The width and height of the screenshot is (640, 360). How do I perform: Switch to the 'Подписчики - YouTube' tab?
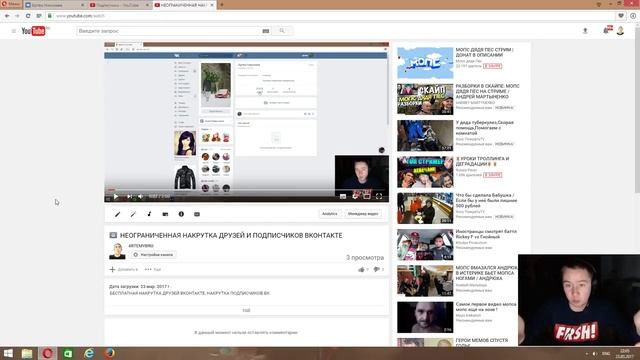pos(119,5)
